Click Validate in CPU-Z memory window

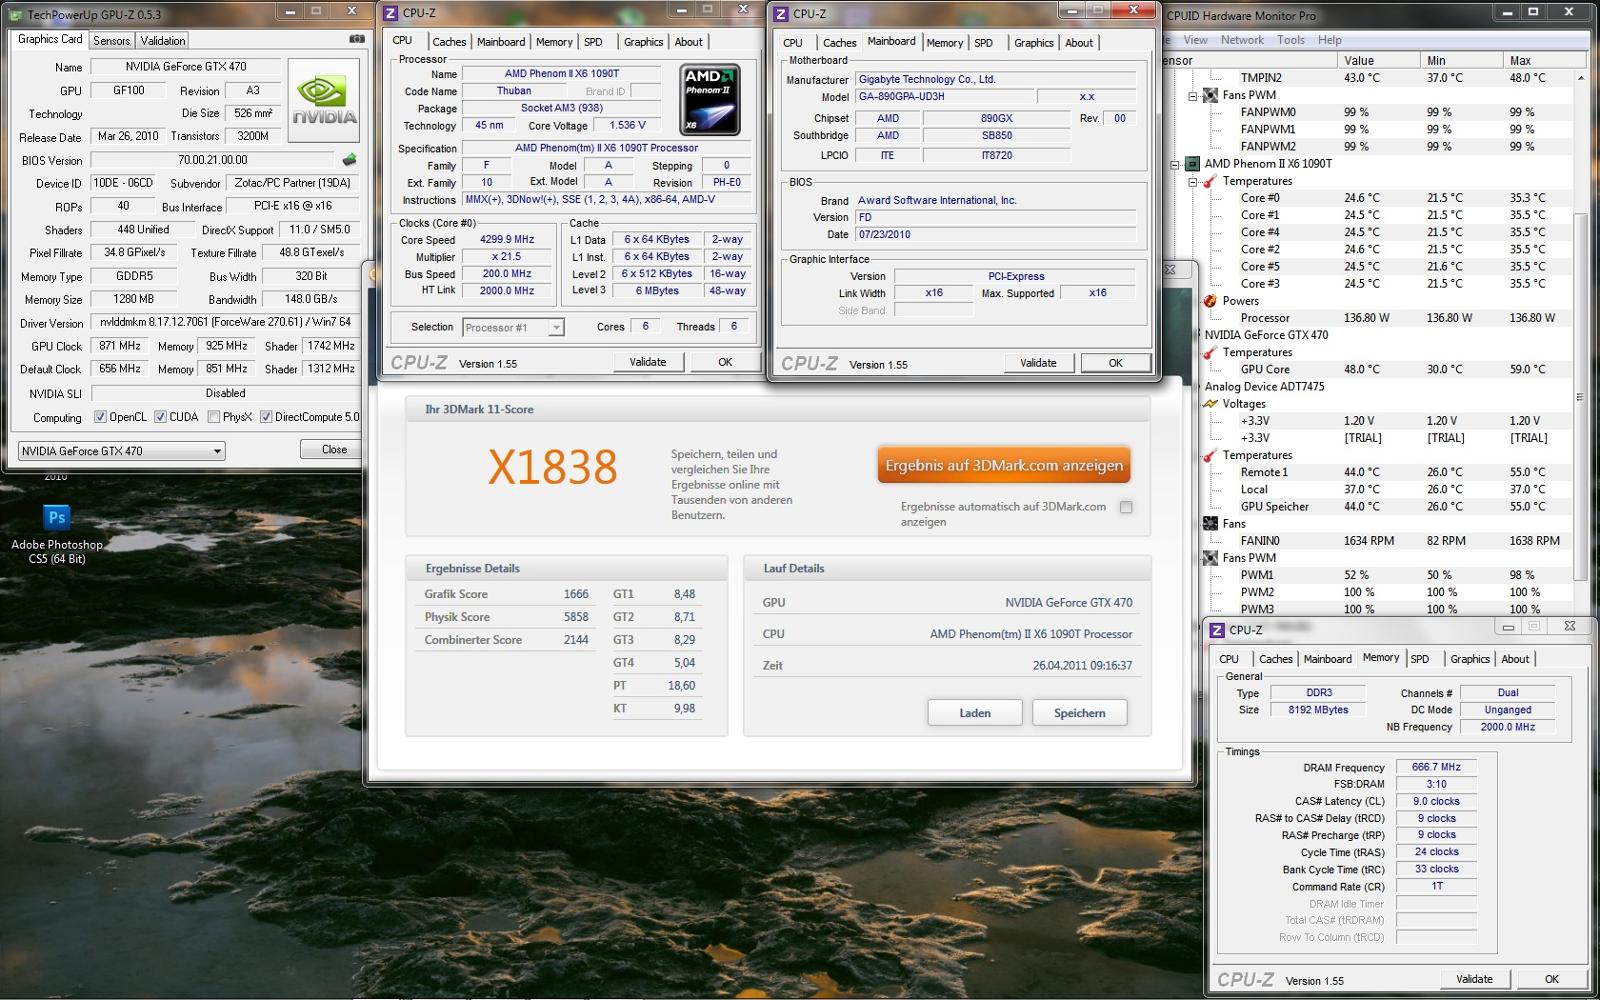click(1474, 979)
